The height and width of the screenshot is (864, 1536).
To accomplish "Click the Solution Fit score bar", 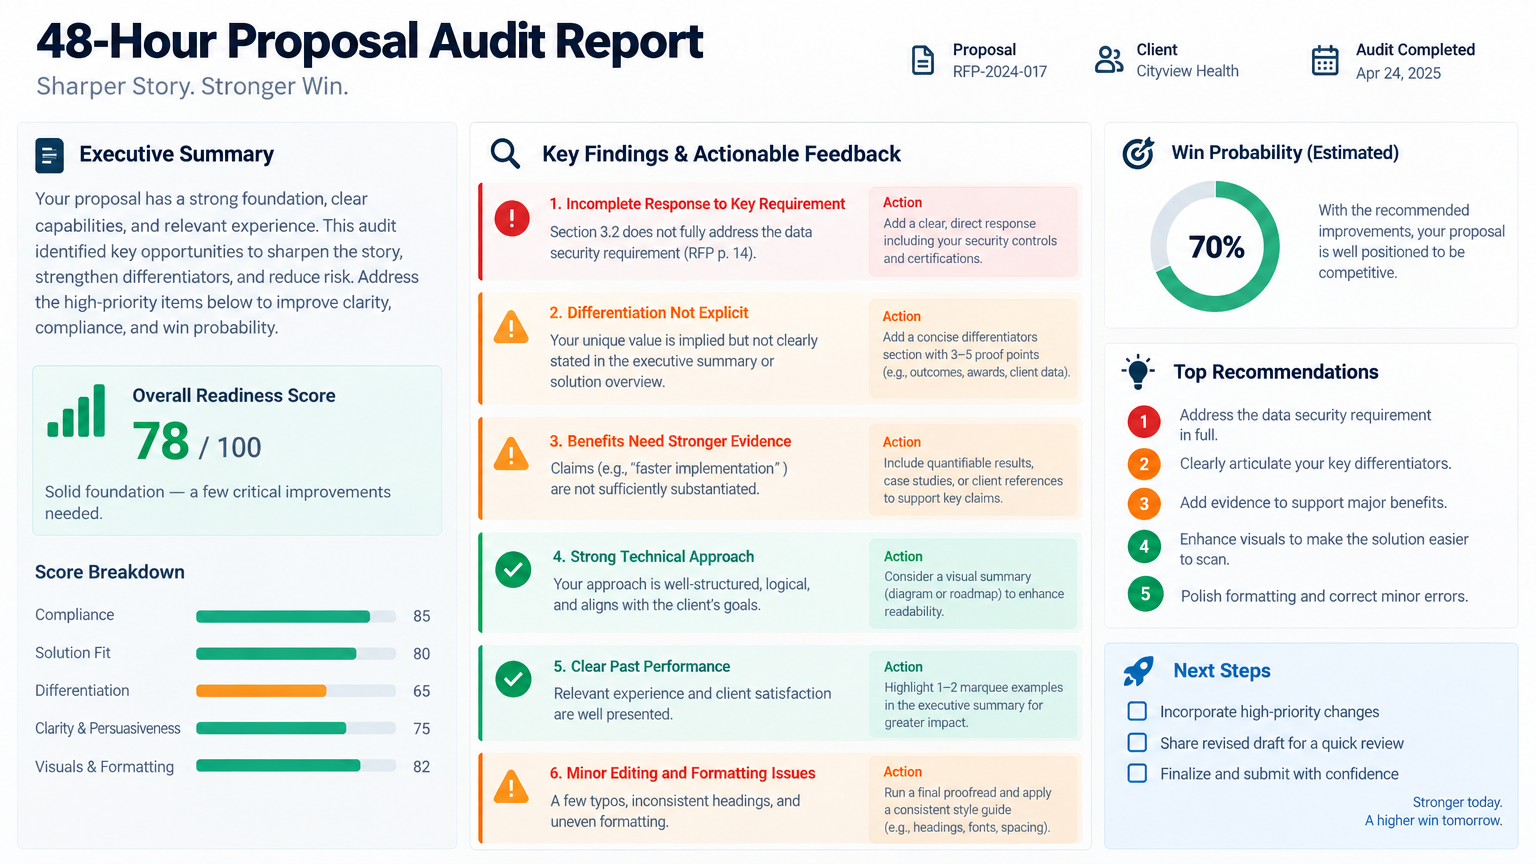I will 296,654.
